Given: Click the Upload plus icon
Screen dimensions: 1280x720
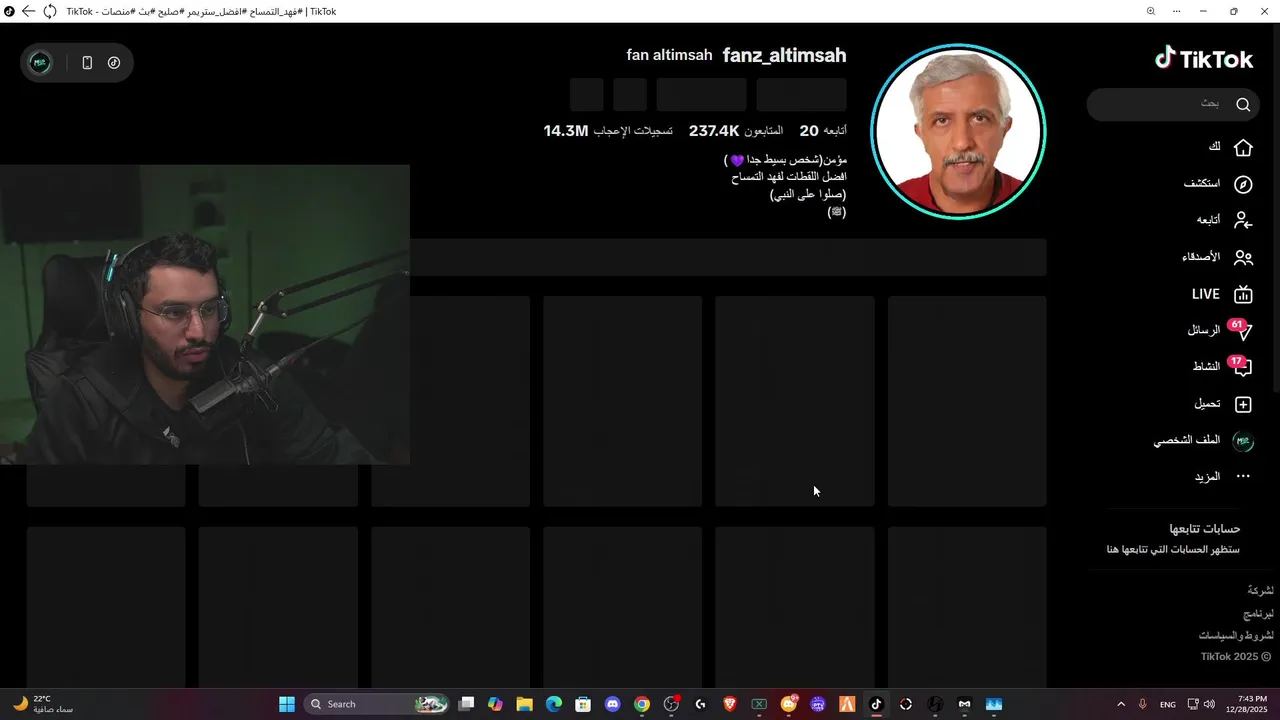Looking at the screenshot, I should [1243, 404].
